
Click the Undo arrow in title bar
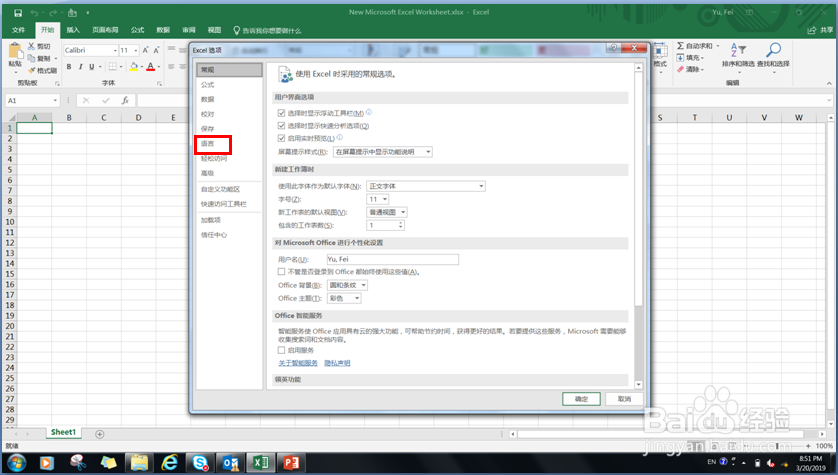pyautogui.click(x=34, y=12)
